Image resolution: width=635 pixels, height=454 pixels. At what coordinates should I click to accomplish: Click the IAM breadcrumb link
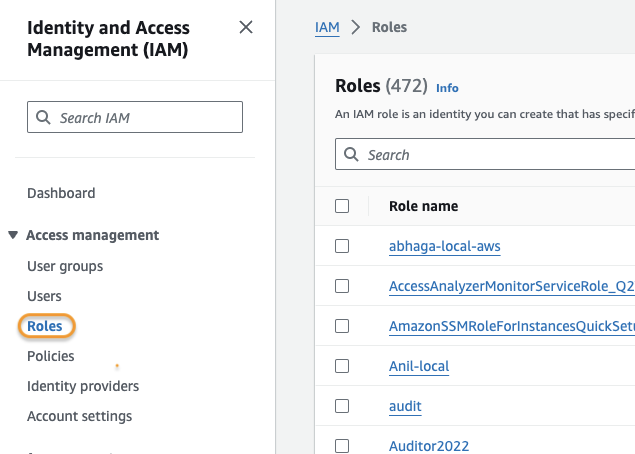(327, 27)
